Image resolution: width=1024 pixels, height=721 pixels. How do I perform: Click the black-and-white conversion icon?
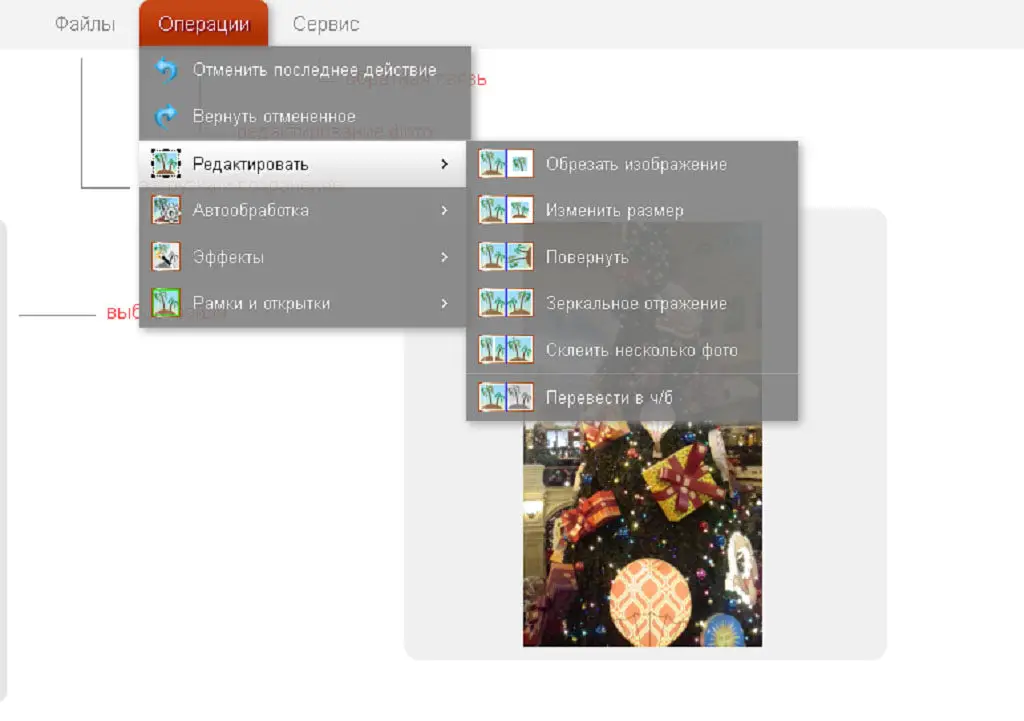(506, 397)
